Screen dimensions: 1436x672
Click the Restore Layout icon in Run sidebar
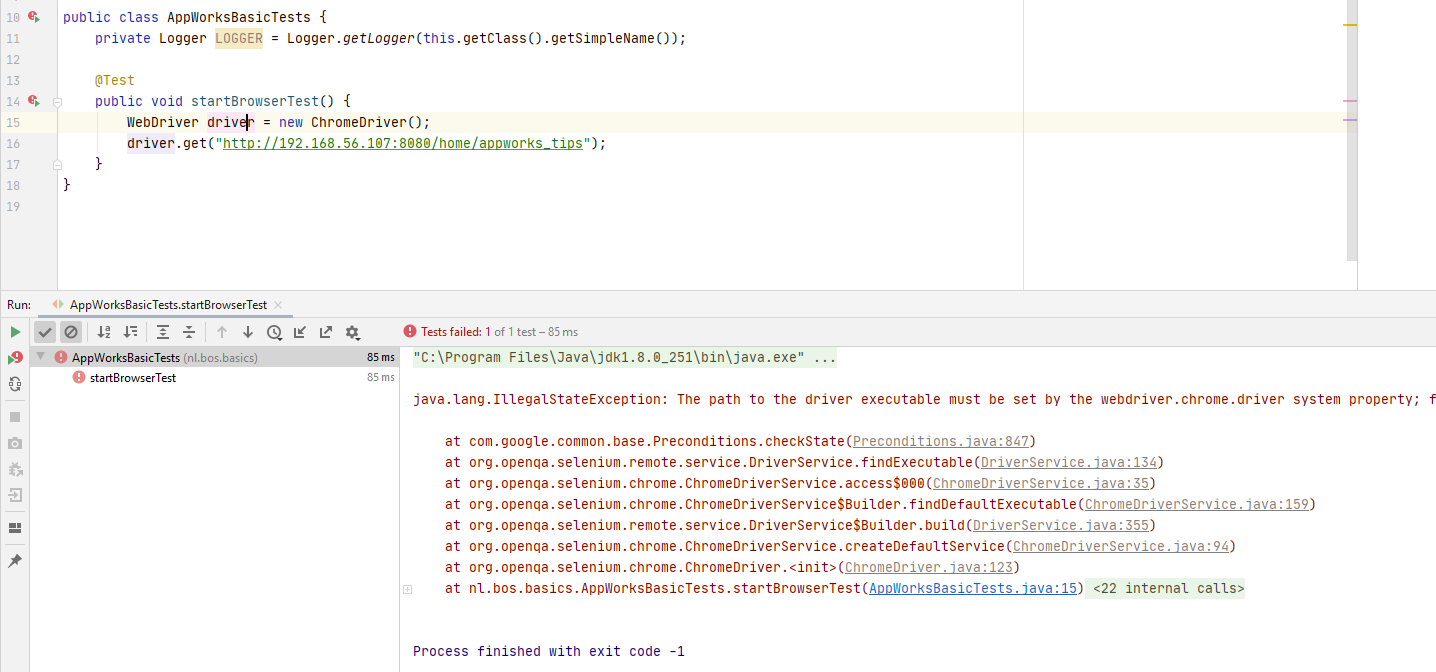coord(15,528)
